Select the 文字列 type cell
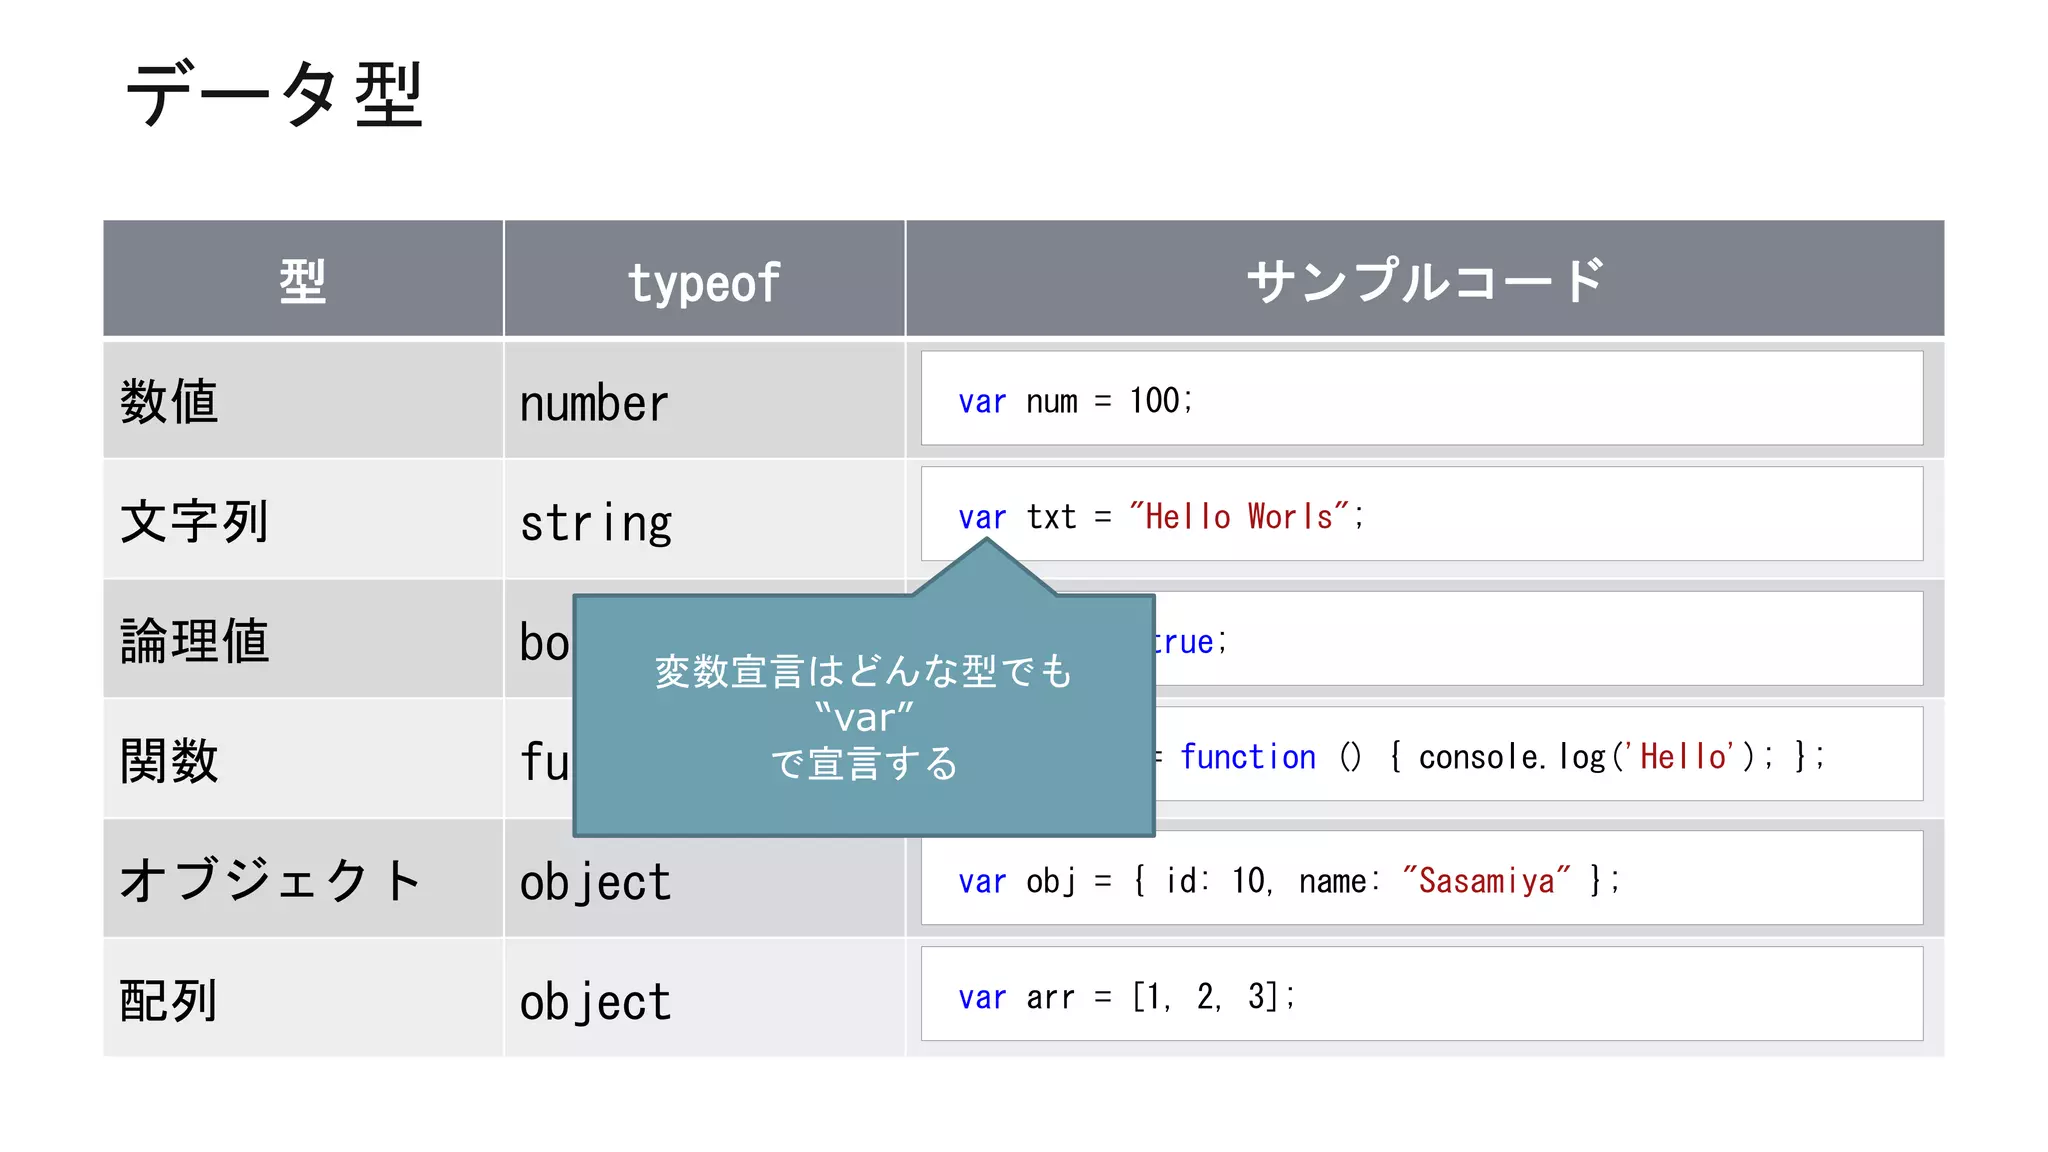The height and width of the screenshot is (1152, 2048). [303, 519]
